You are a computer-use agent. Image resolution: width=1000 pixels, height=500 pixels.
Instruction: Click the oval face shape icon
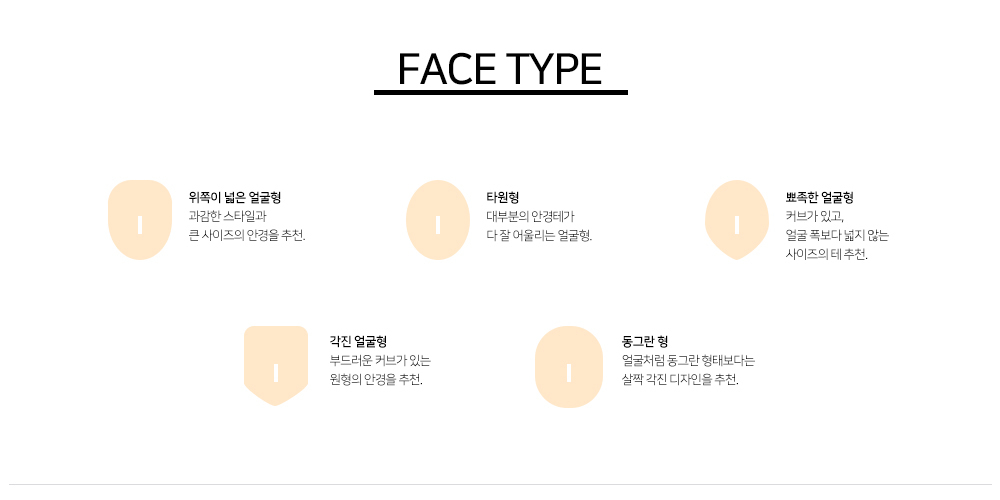pos(438,220)
